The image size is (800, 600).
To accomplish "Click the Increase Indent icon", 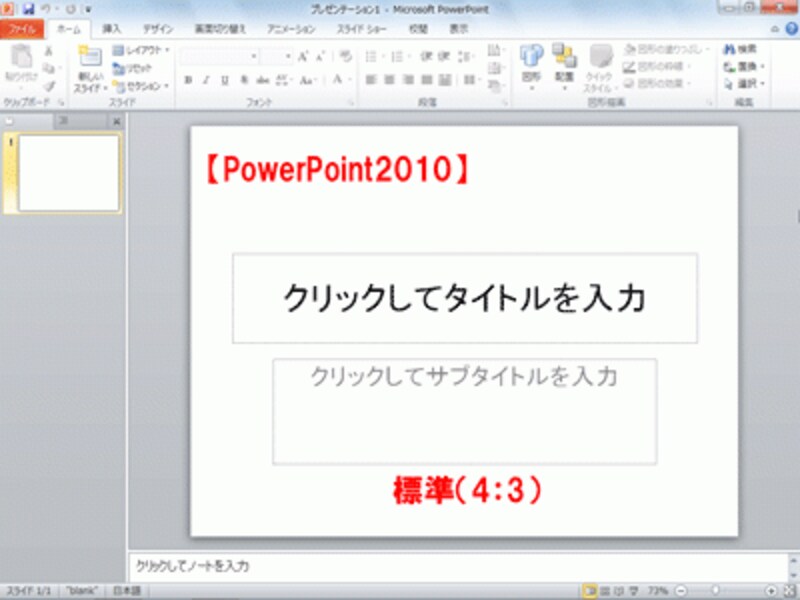I will click(444, 56).
